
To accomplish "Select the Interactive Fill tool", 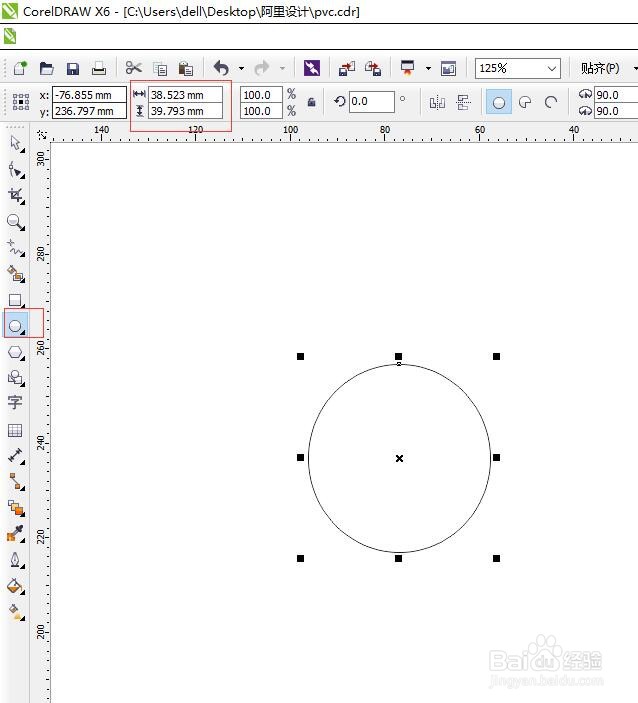I will (x=16, y=612).
